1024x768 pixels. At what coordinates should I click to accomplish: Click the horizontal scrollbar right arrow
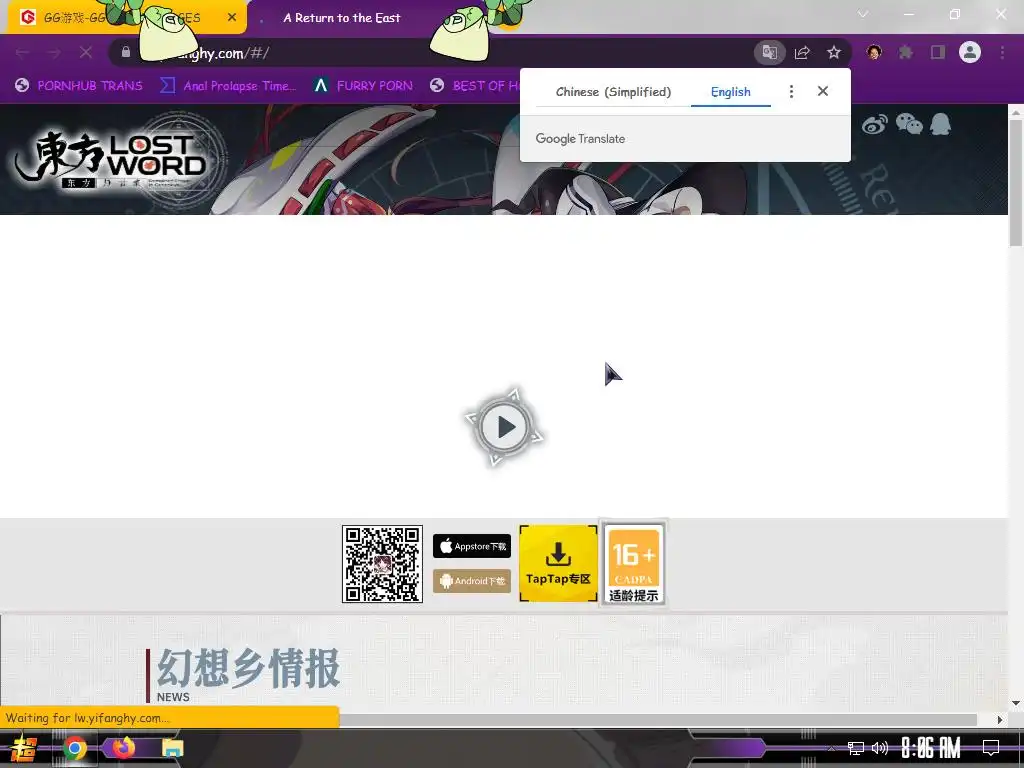tap(1000, 719)
